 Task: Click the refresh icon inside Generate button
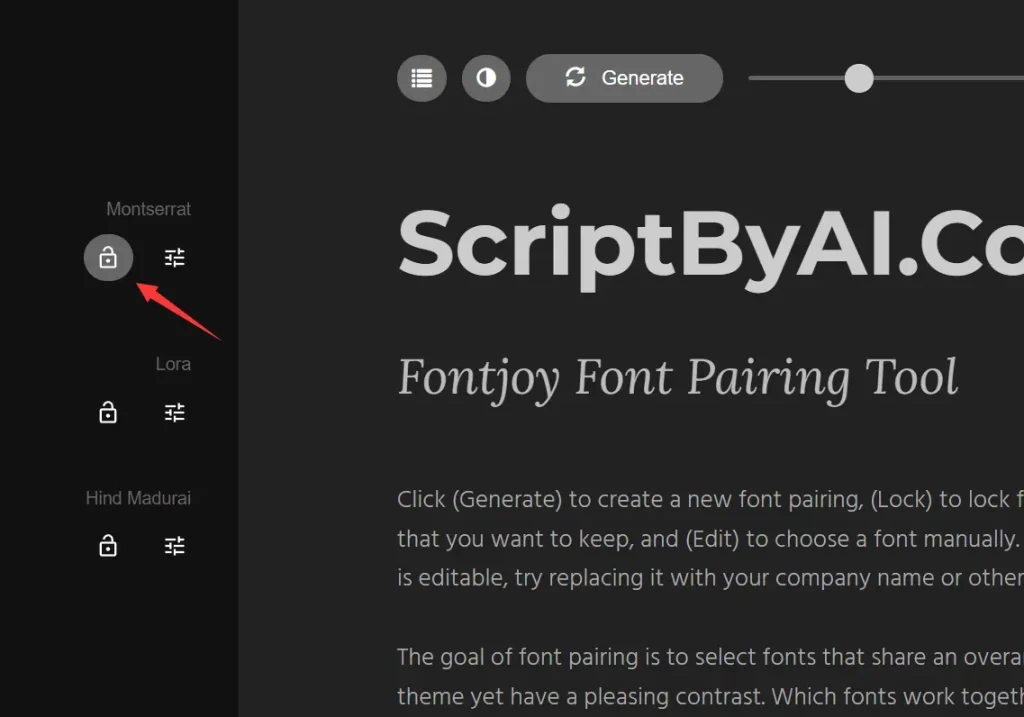575,77
